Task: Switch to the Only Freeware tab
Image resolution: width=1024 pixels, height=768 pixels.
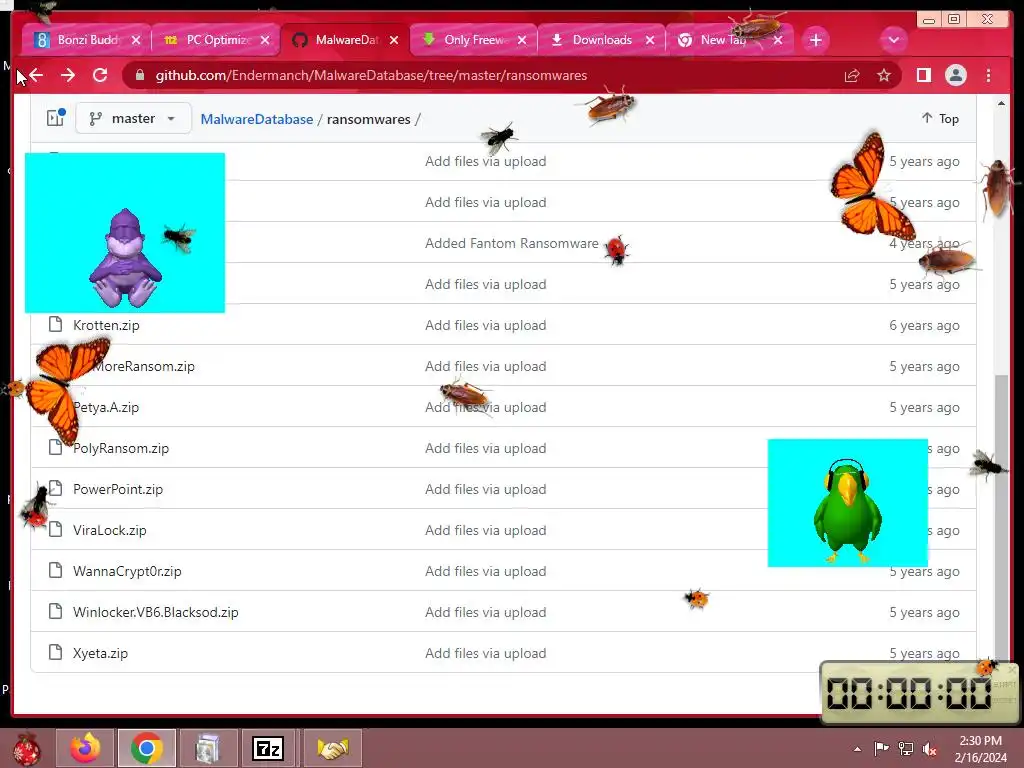Action: point(473,40)
